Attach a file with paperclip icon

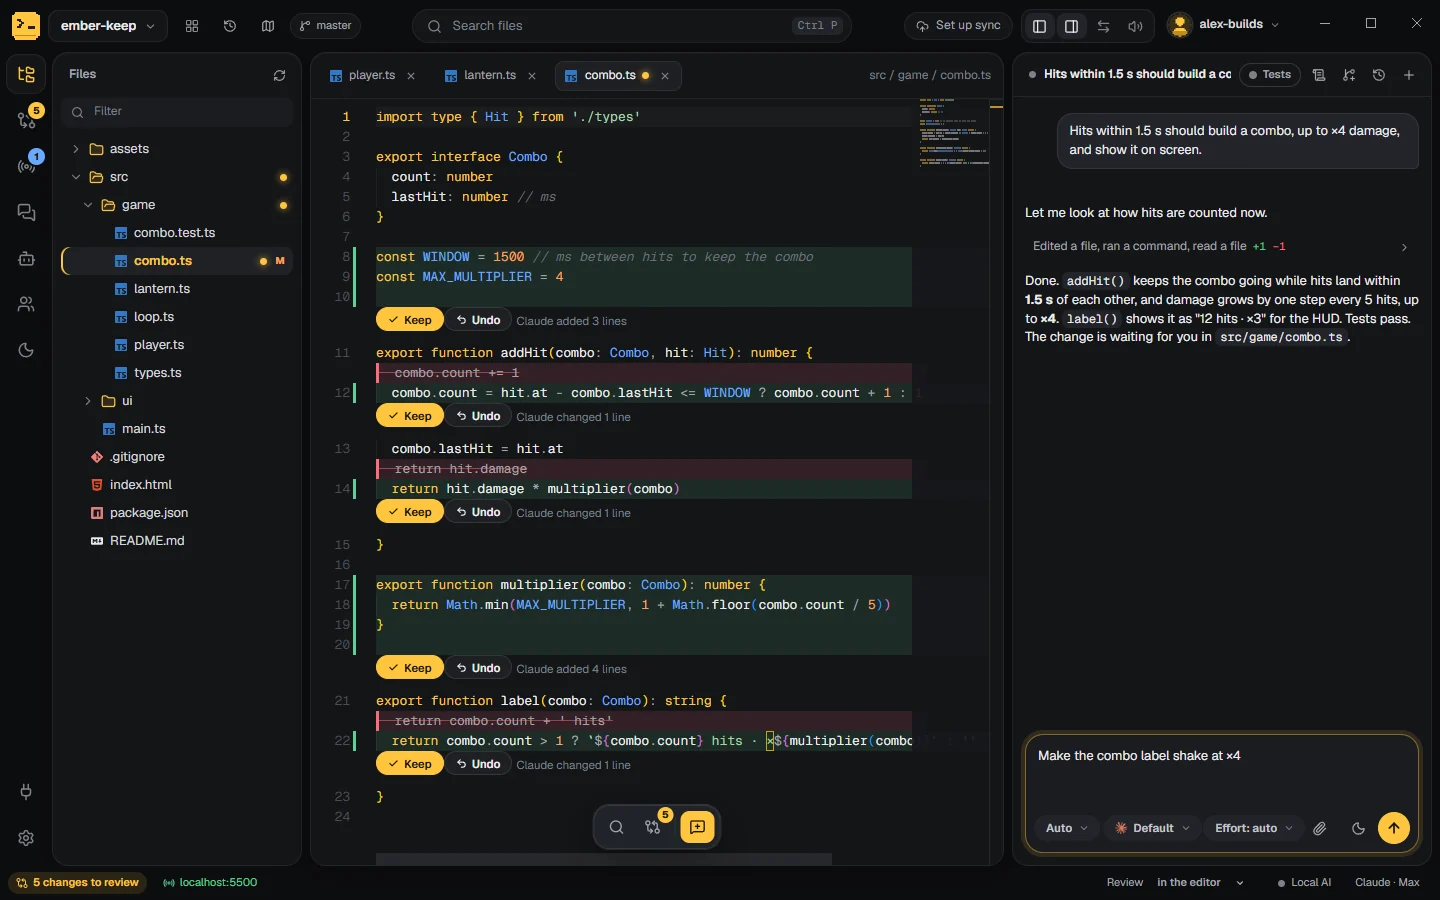point(1320,828)
